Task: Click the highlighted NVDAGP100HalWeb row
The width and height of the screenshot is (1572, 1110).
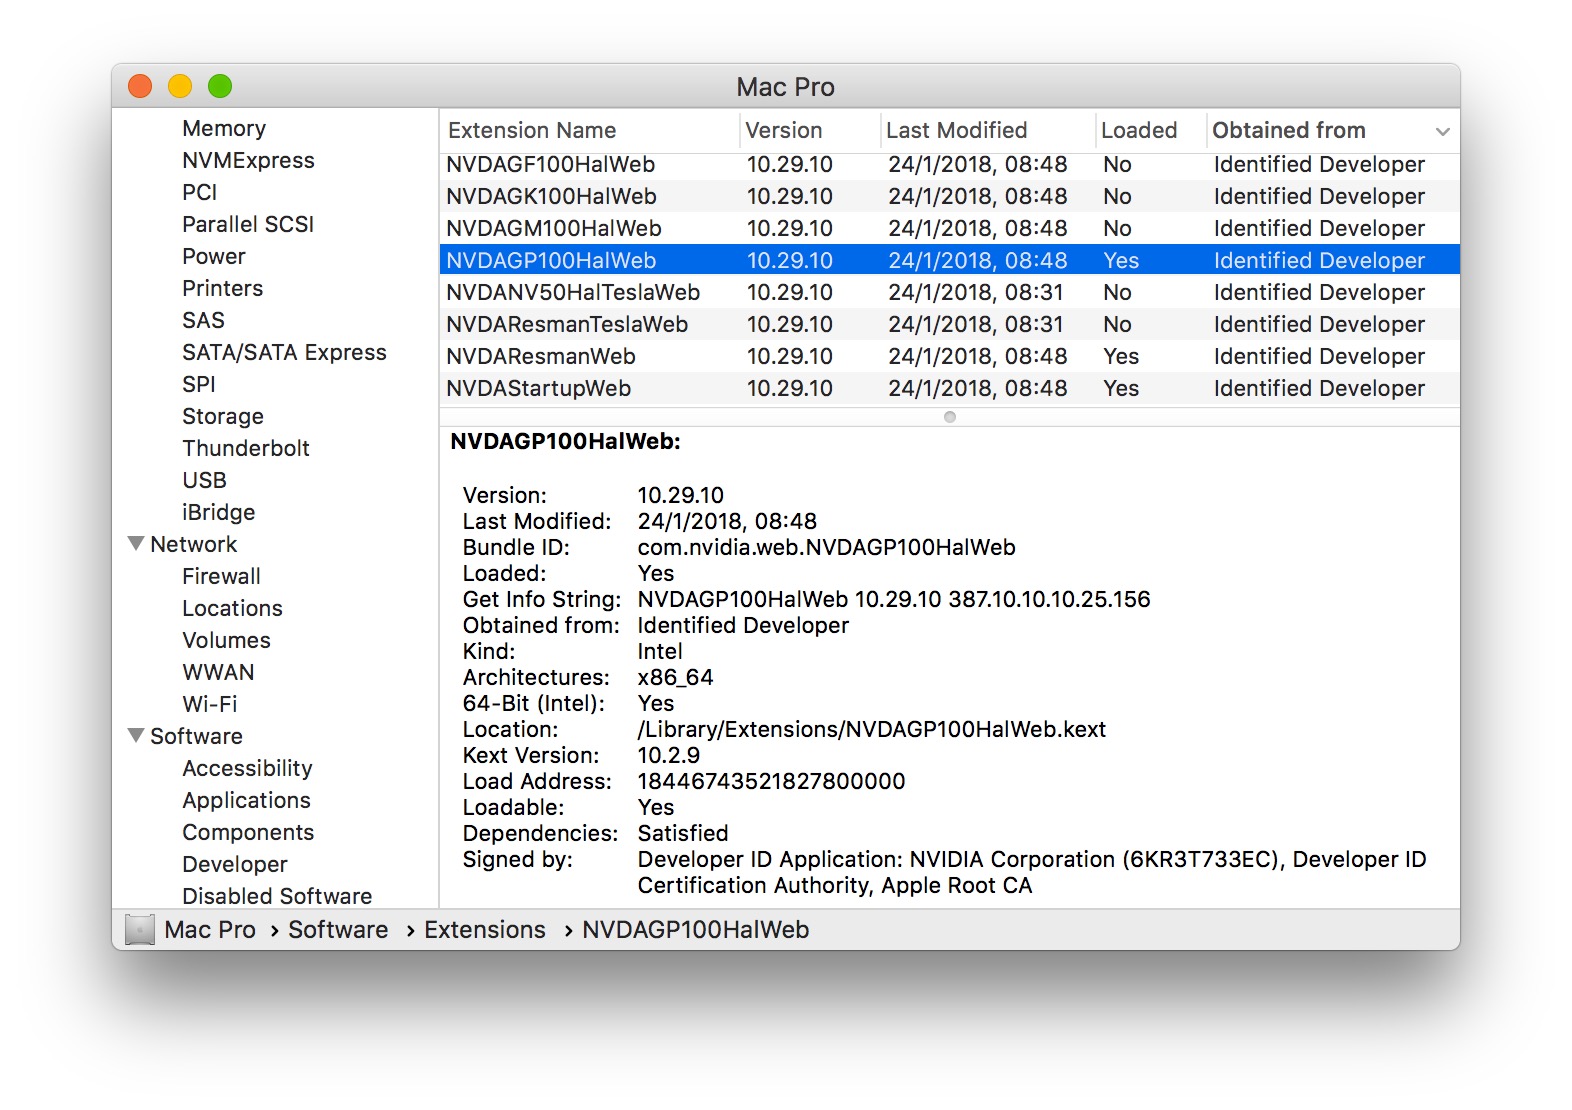Action: point(949,260)
